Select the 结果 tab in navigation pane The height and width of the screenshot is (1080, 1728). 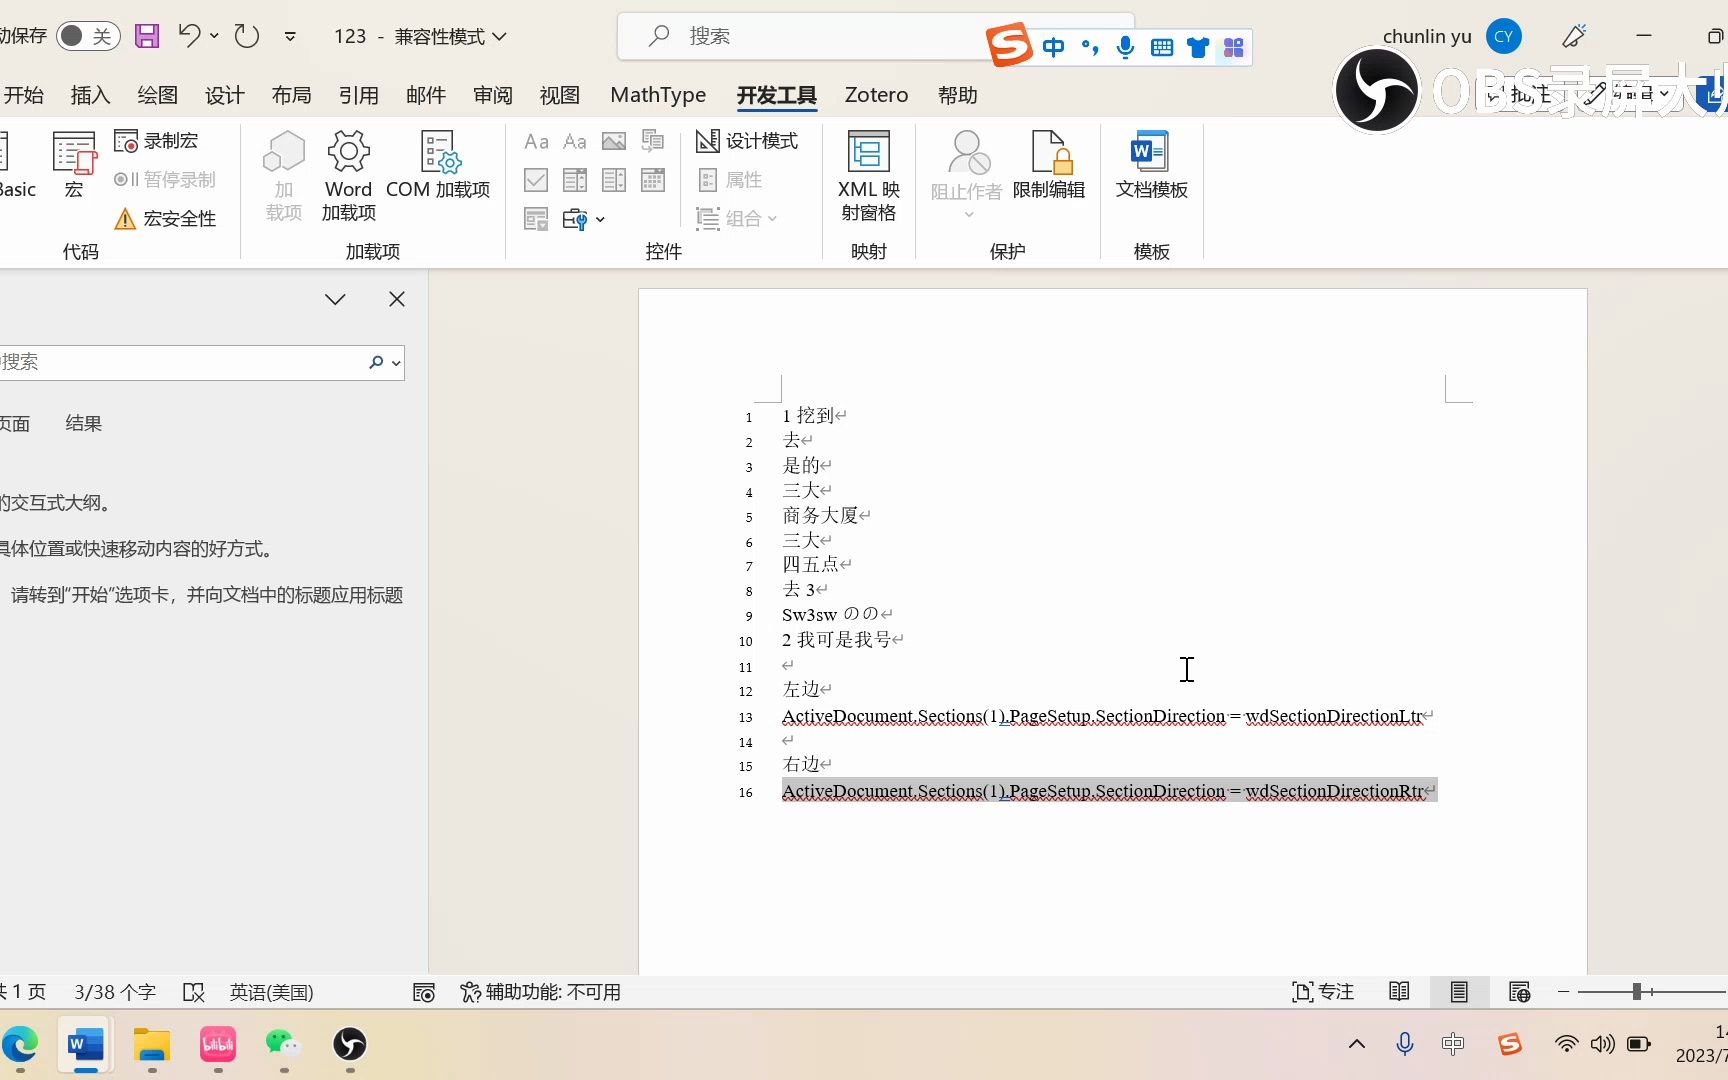(x=82, y=422)
